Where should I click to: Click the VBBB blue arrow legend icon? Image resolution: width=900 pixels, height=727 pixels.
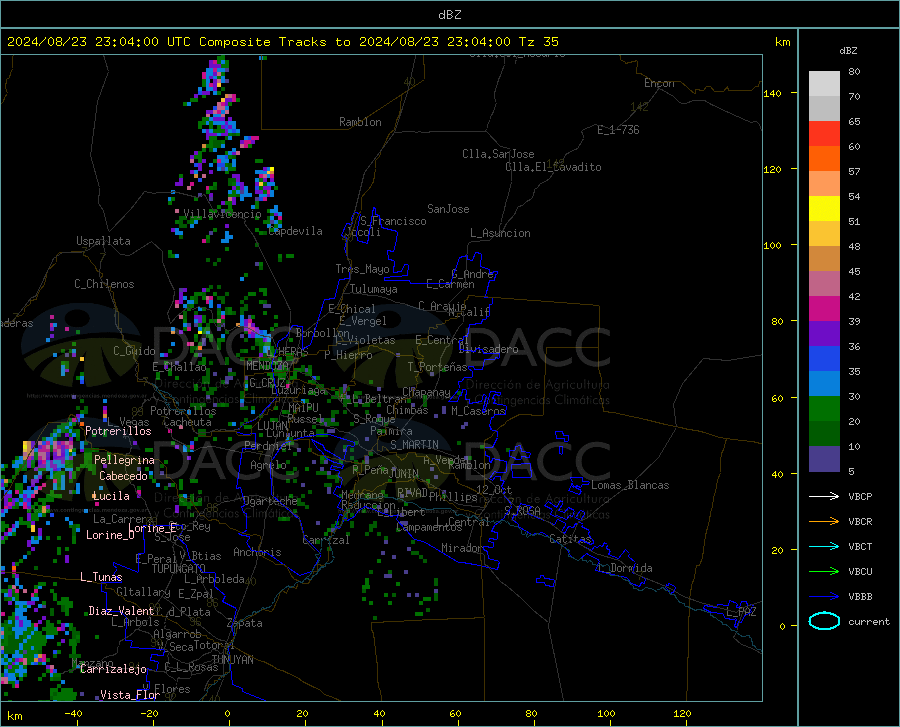pos(824,596)
